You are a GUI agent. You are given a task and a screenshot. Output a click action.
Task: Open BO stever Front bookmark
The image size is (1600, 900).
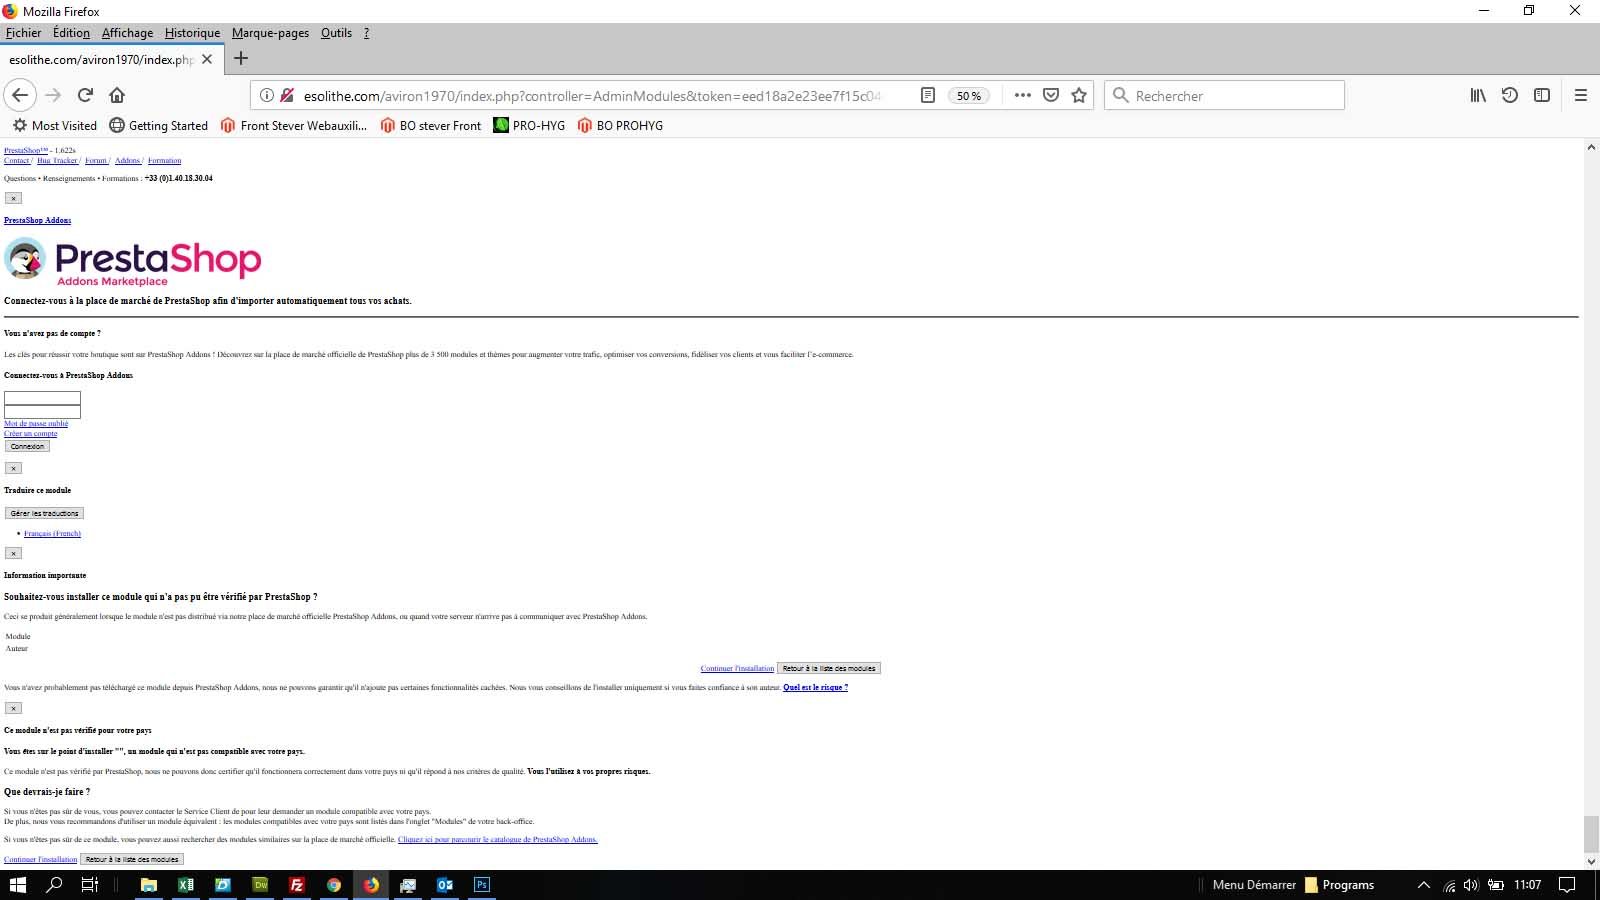tap(431, 126)
